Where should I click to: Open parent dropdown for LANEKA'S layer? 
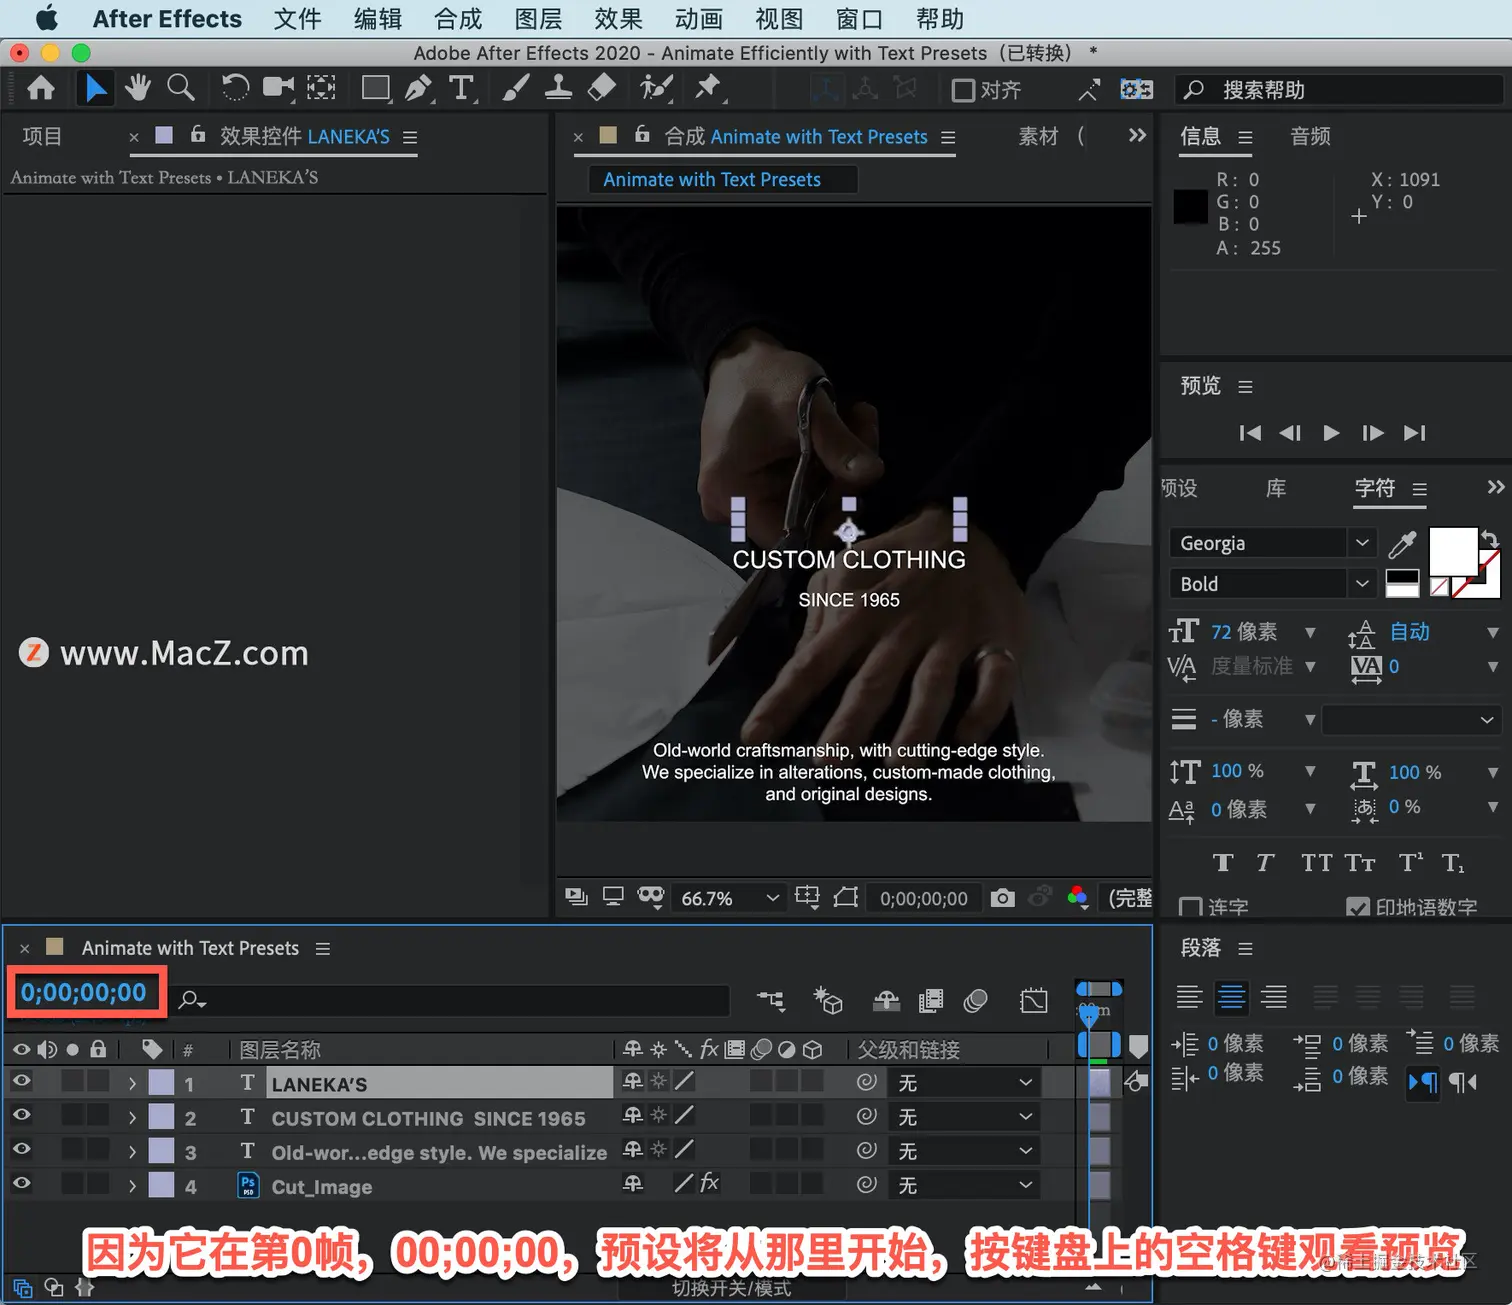(x=964, y=1083)
